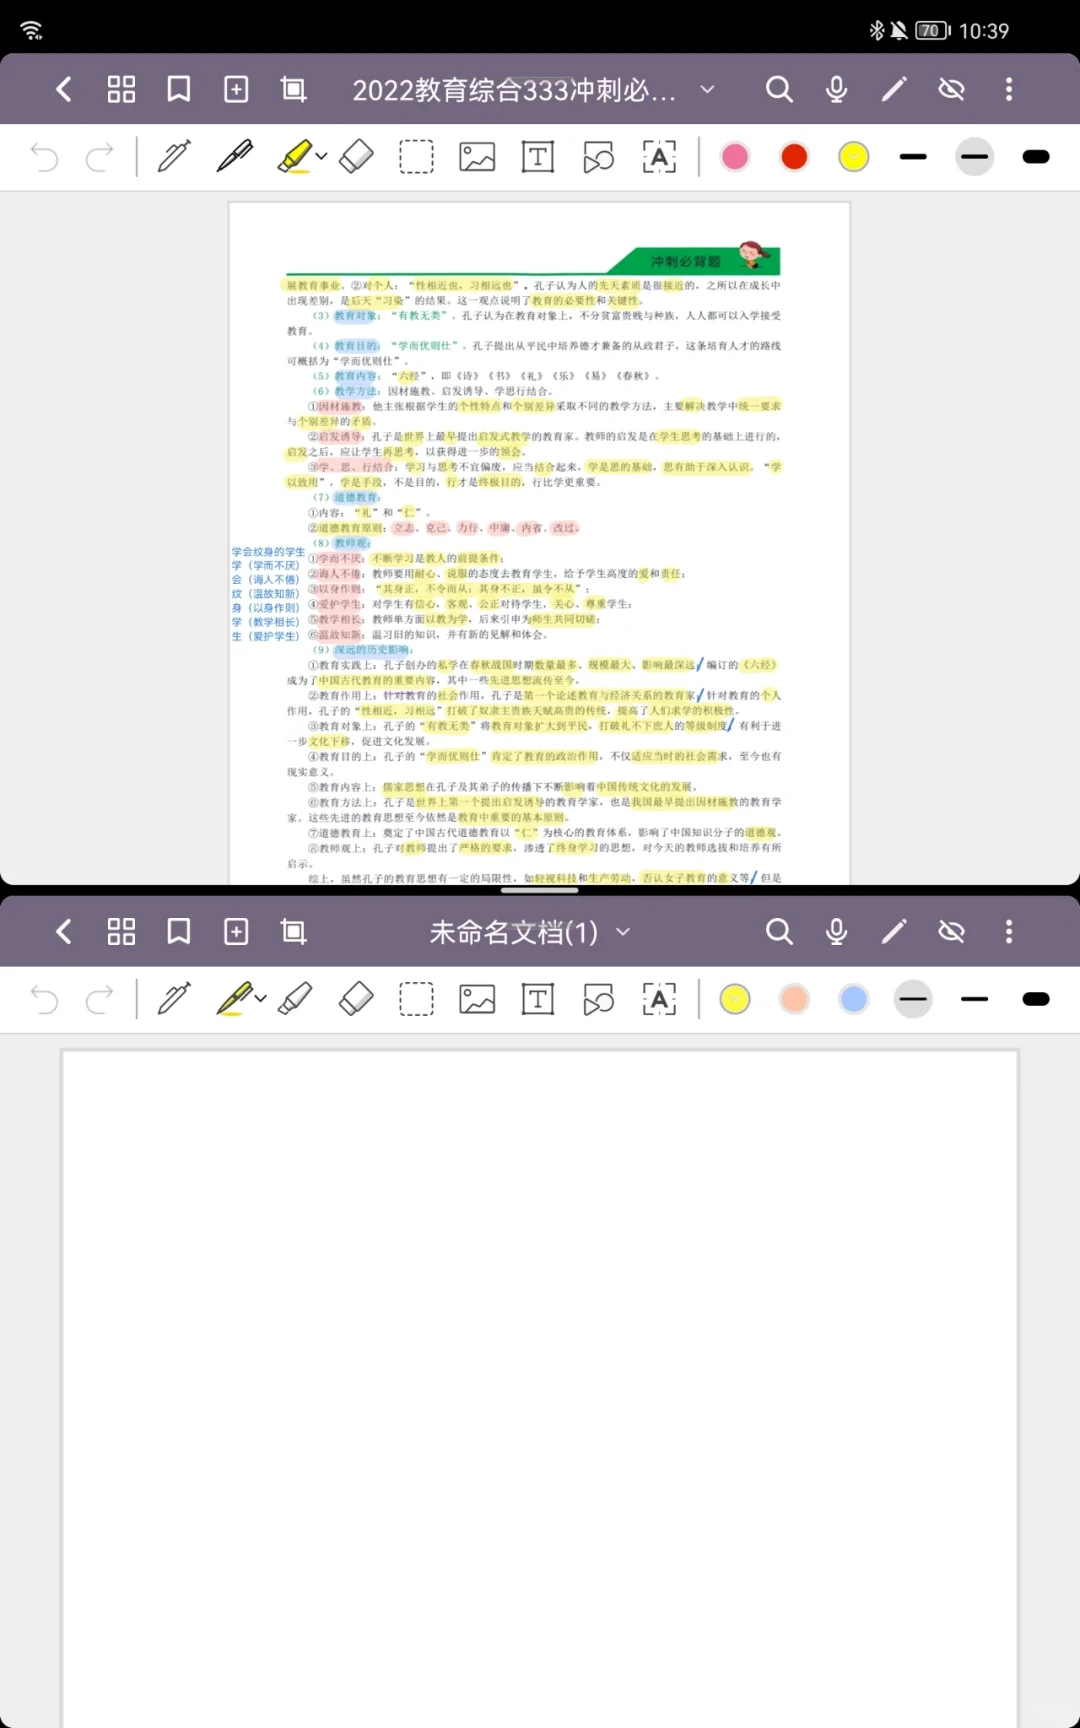Undo last action in top toolbar
Image resolution: width=1080 pixels, height=1728 pixels.
[44, 157]
